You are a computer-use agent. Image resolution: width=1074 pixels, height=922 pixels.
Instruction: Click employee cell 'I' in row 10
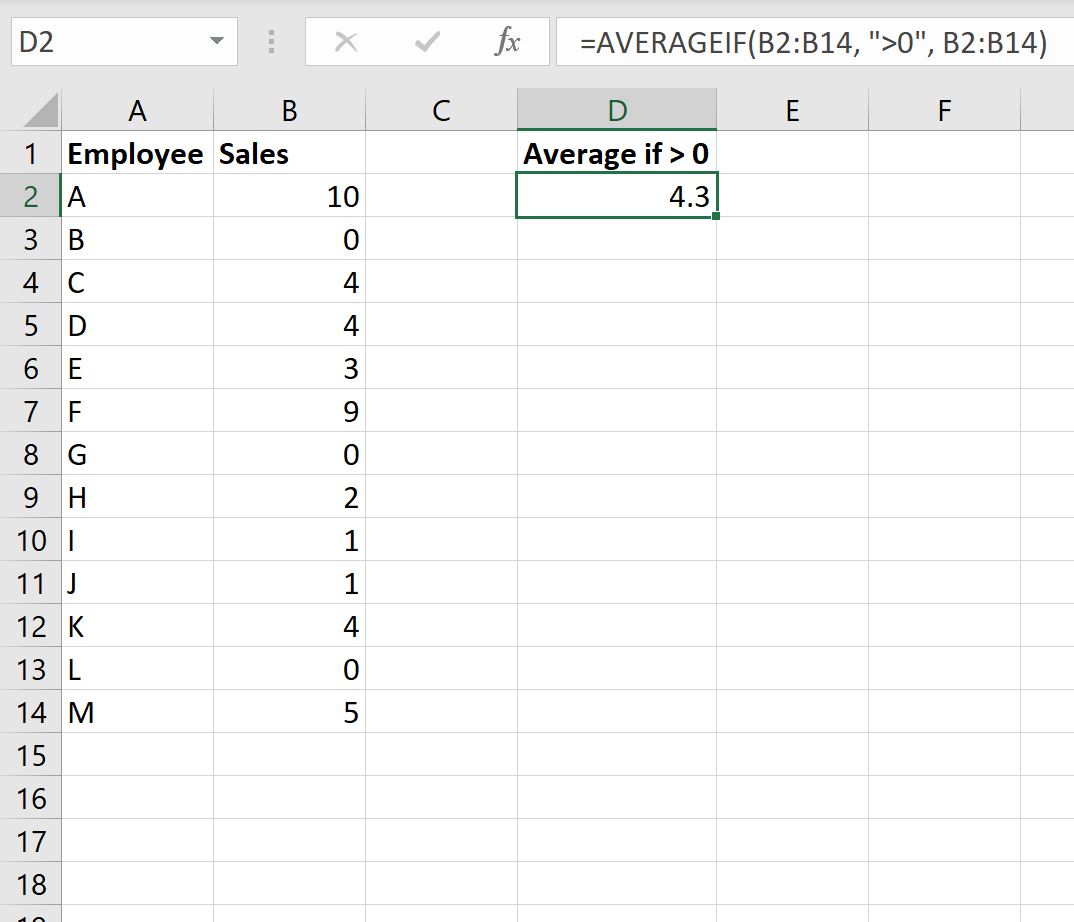(x=138, y=540)
